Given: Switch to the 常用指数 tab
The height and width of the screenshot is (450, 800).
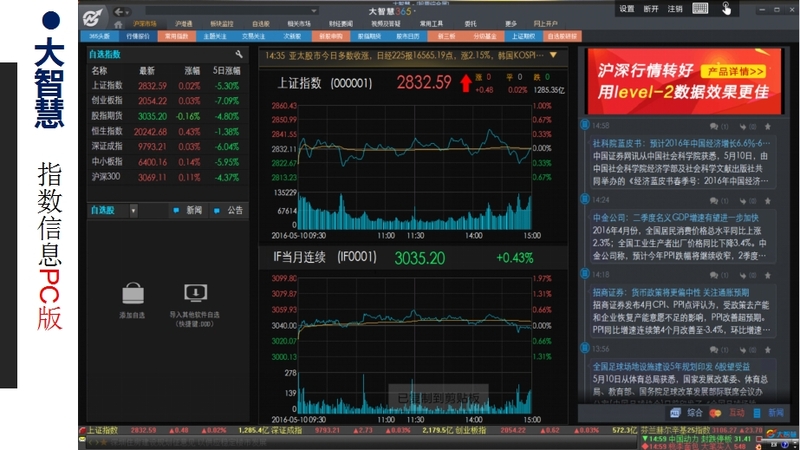Looking at the screenshot, I should (x=177, y=36).
